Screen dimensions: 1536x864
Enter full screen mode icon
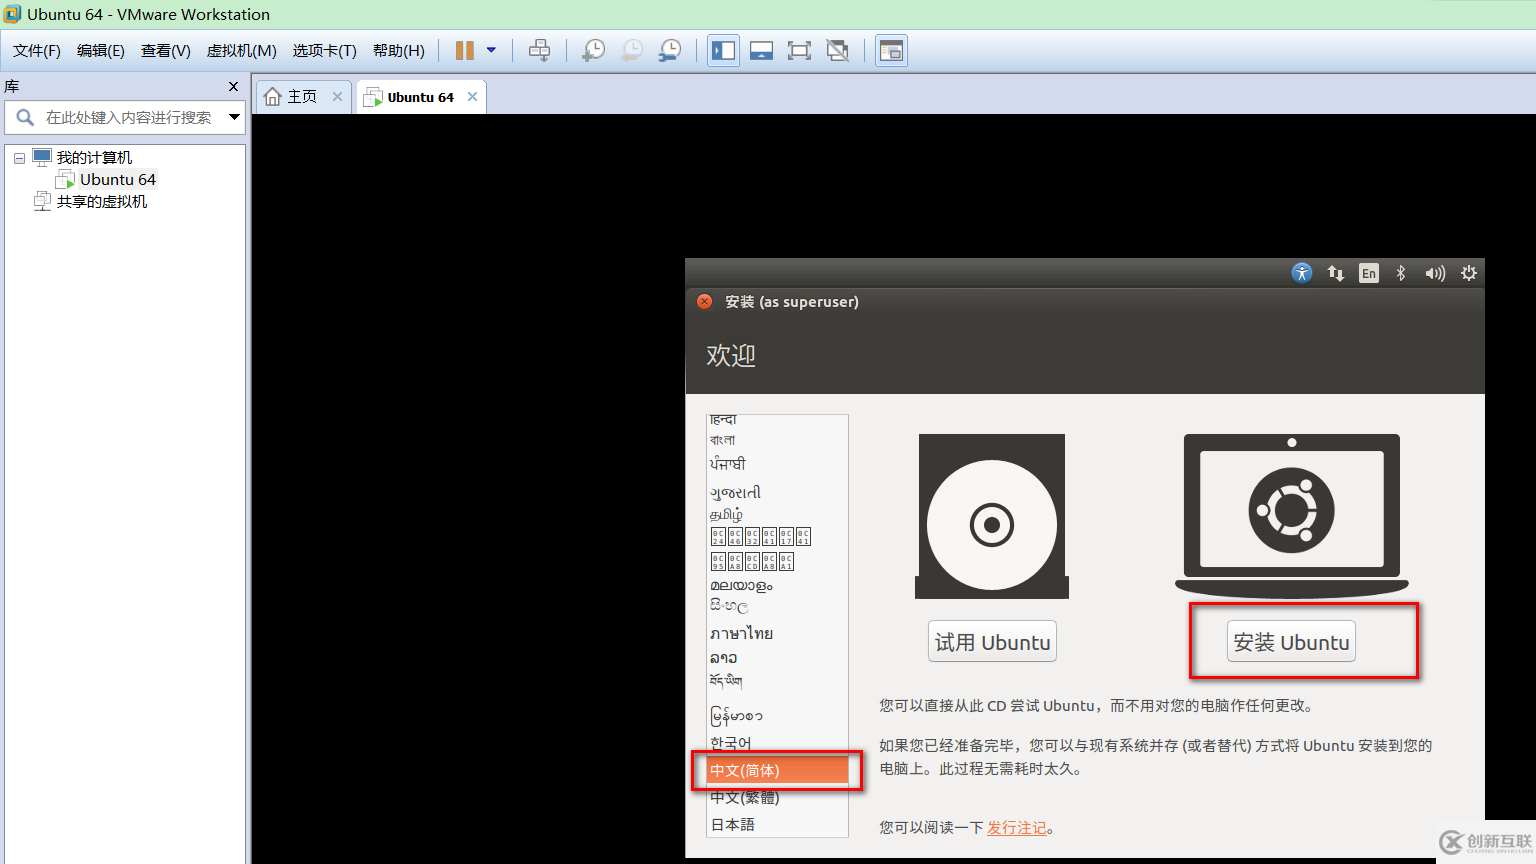point(799,50)
